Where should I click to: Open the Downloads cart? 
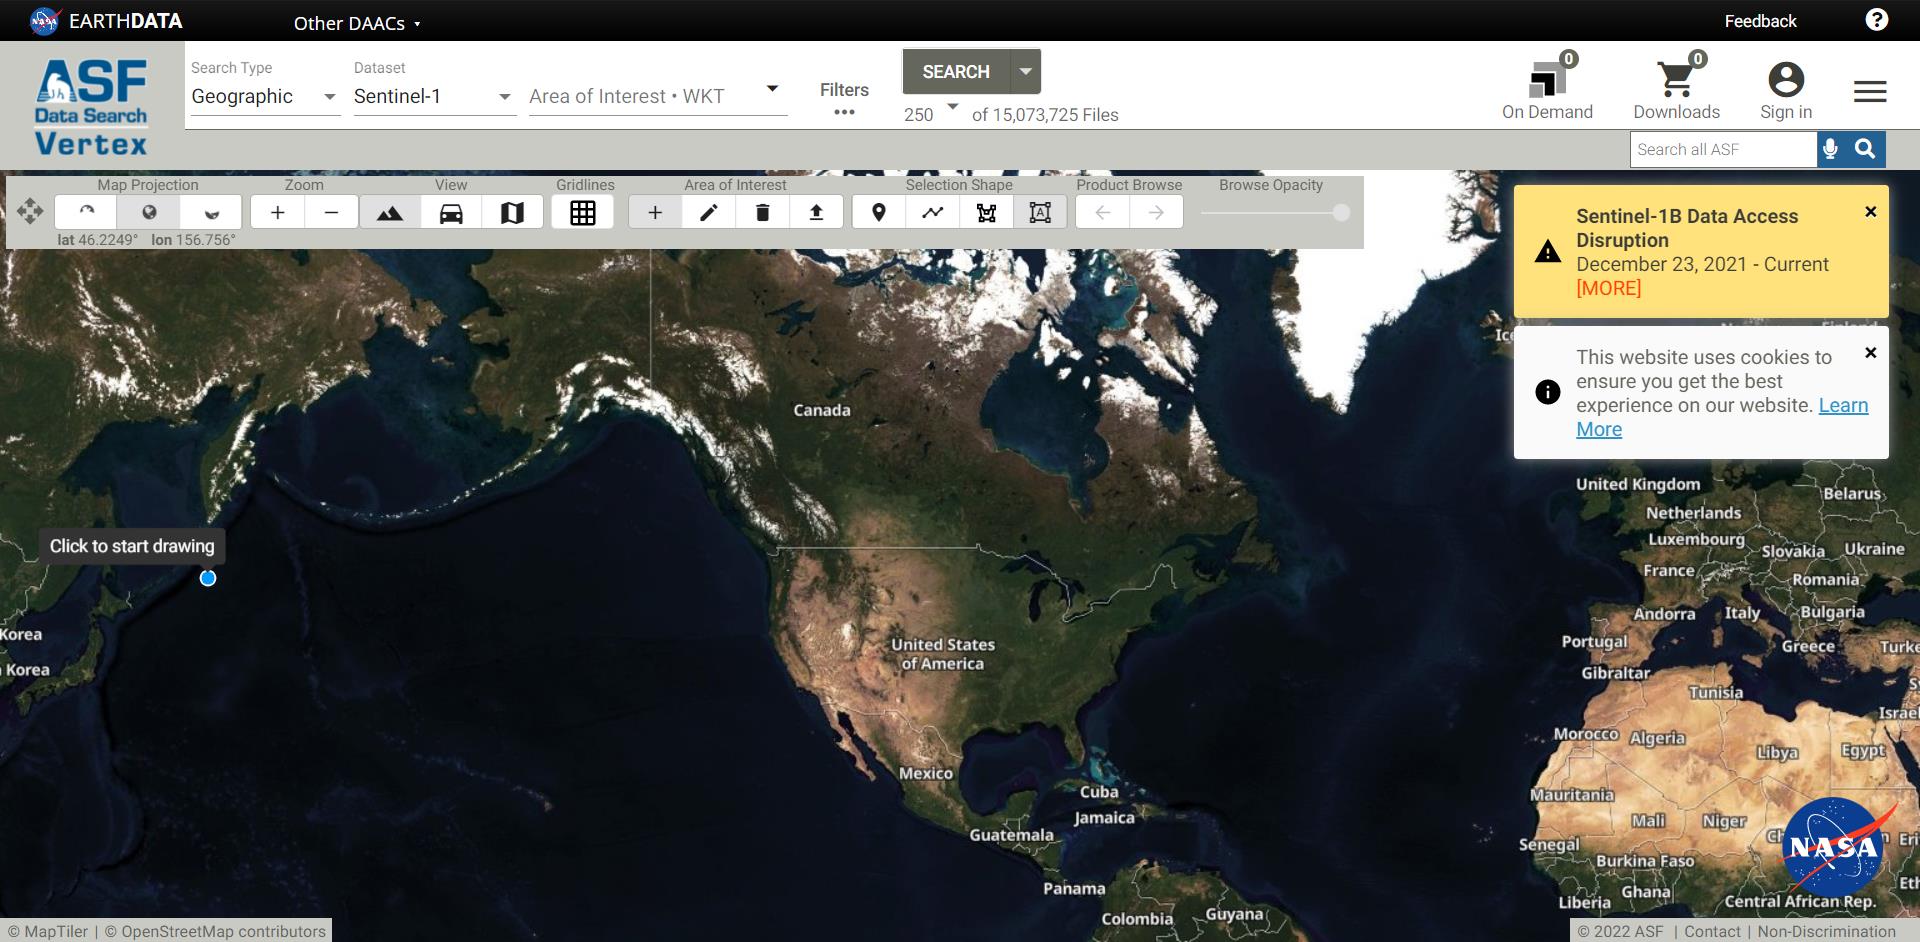(1677, 88)
